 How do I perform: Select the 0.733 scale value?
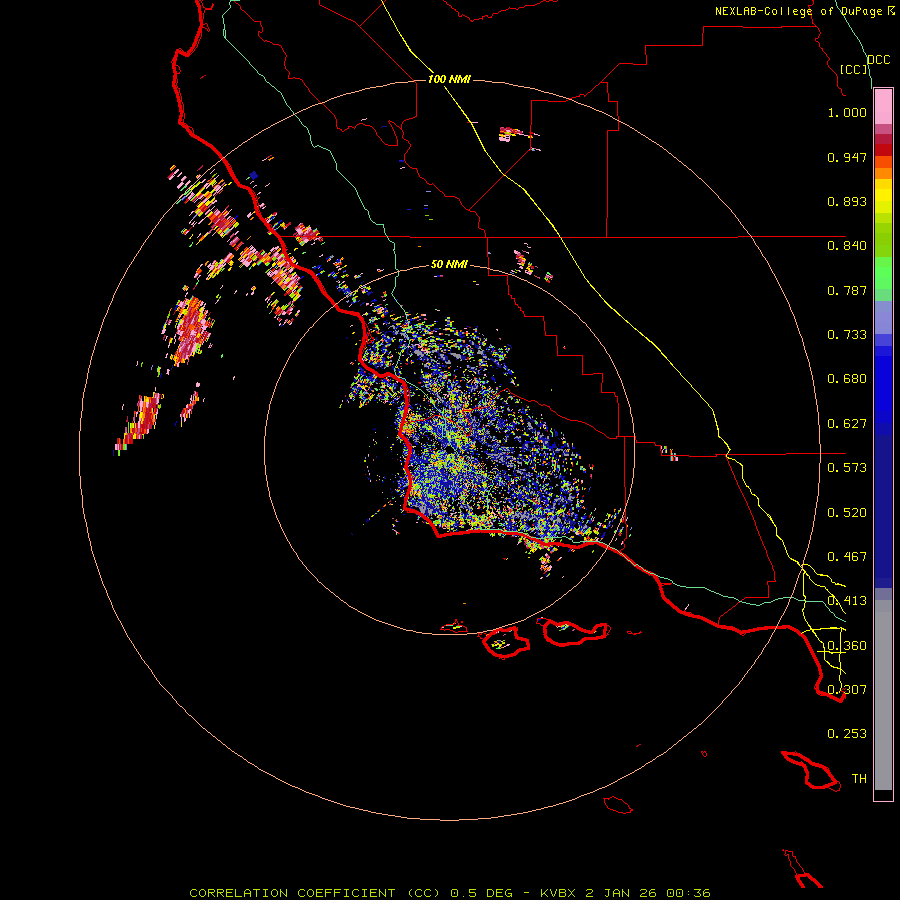click(847, 335)
